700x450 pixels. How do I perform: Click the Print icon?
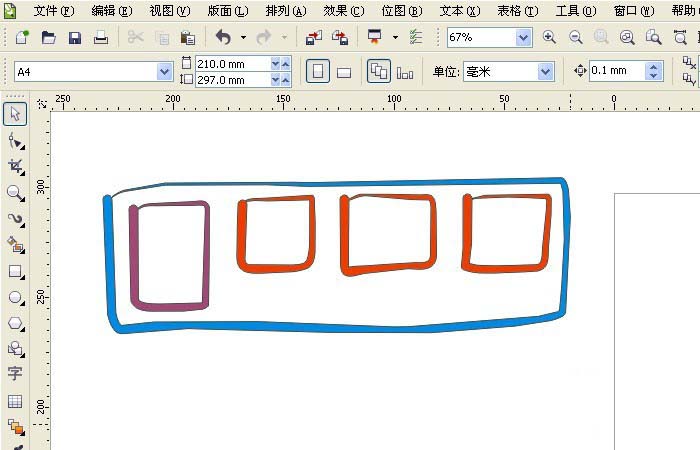tap(101, 38)
